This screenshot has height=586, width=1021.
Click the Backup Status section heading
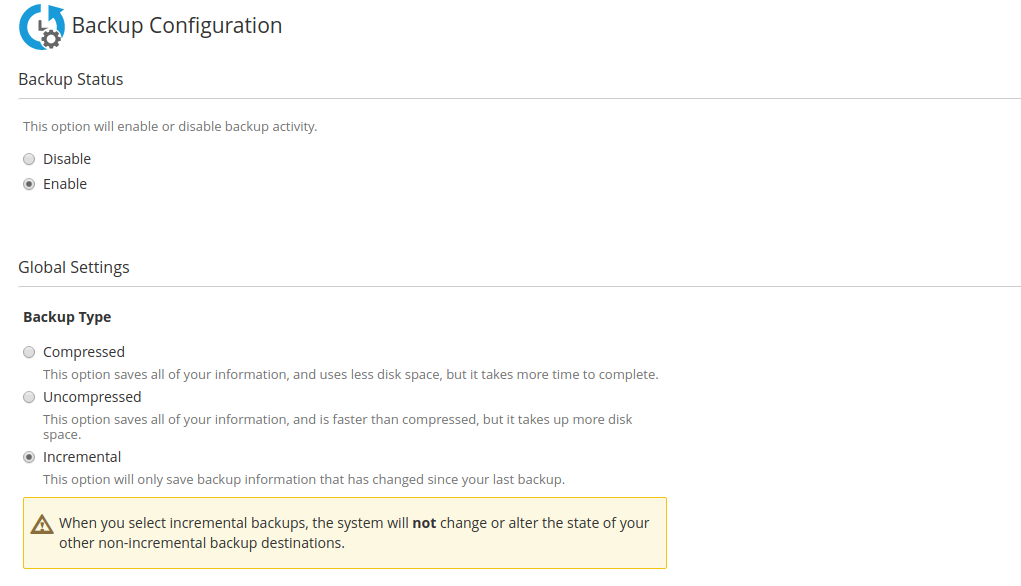pos(71,79)
